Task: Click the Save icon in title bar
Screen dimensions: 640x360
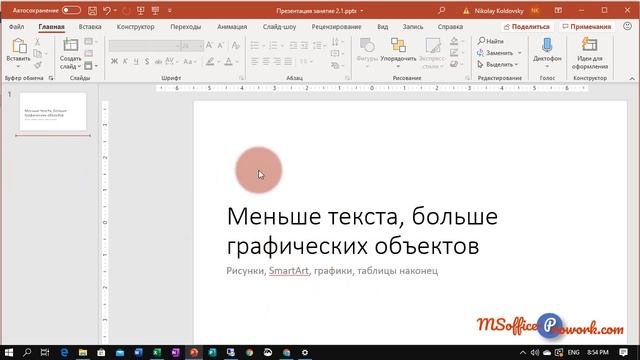Action: [93, 11]
